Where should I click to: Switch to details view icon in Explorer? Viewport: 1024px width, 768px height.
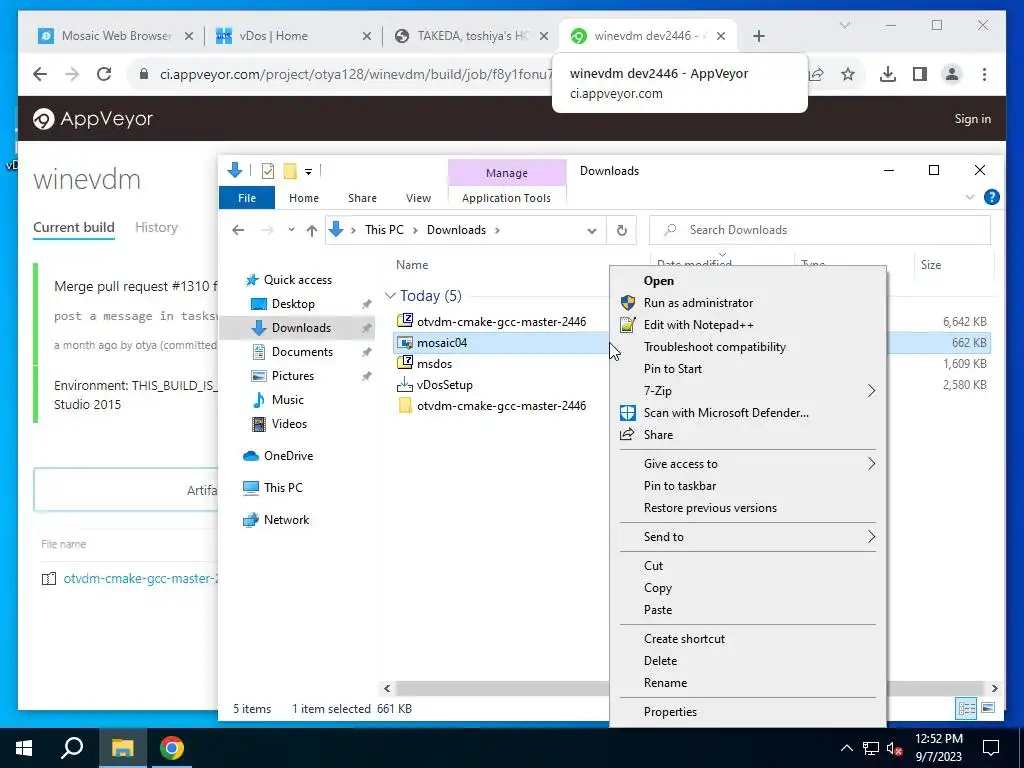pyautogui.click(x=967, y=708)
